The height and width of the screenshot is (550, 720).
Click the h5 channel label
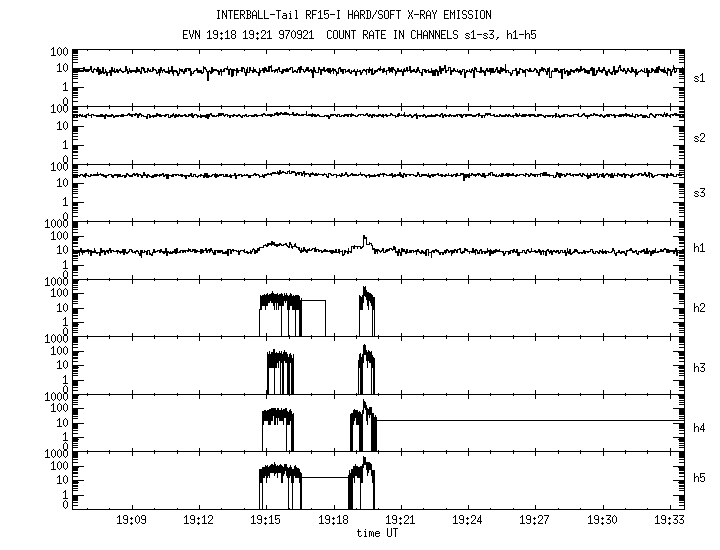click(701, 480)
